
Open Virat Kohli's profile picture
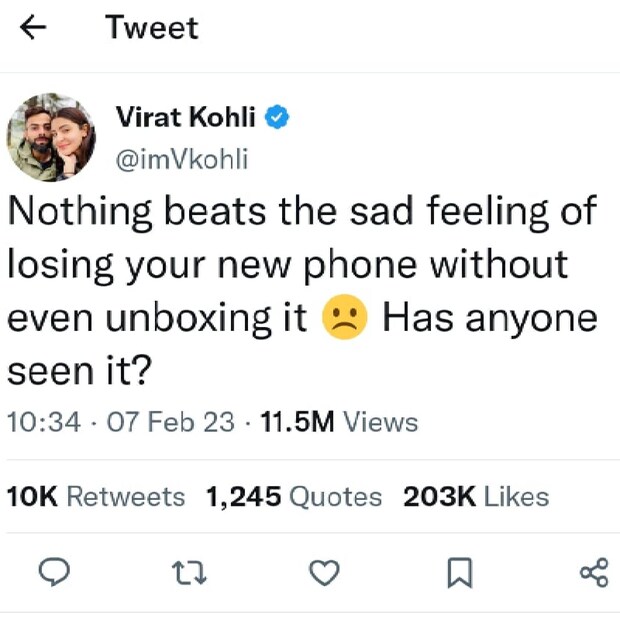52,138
